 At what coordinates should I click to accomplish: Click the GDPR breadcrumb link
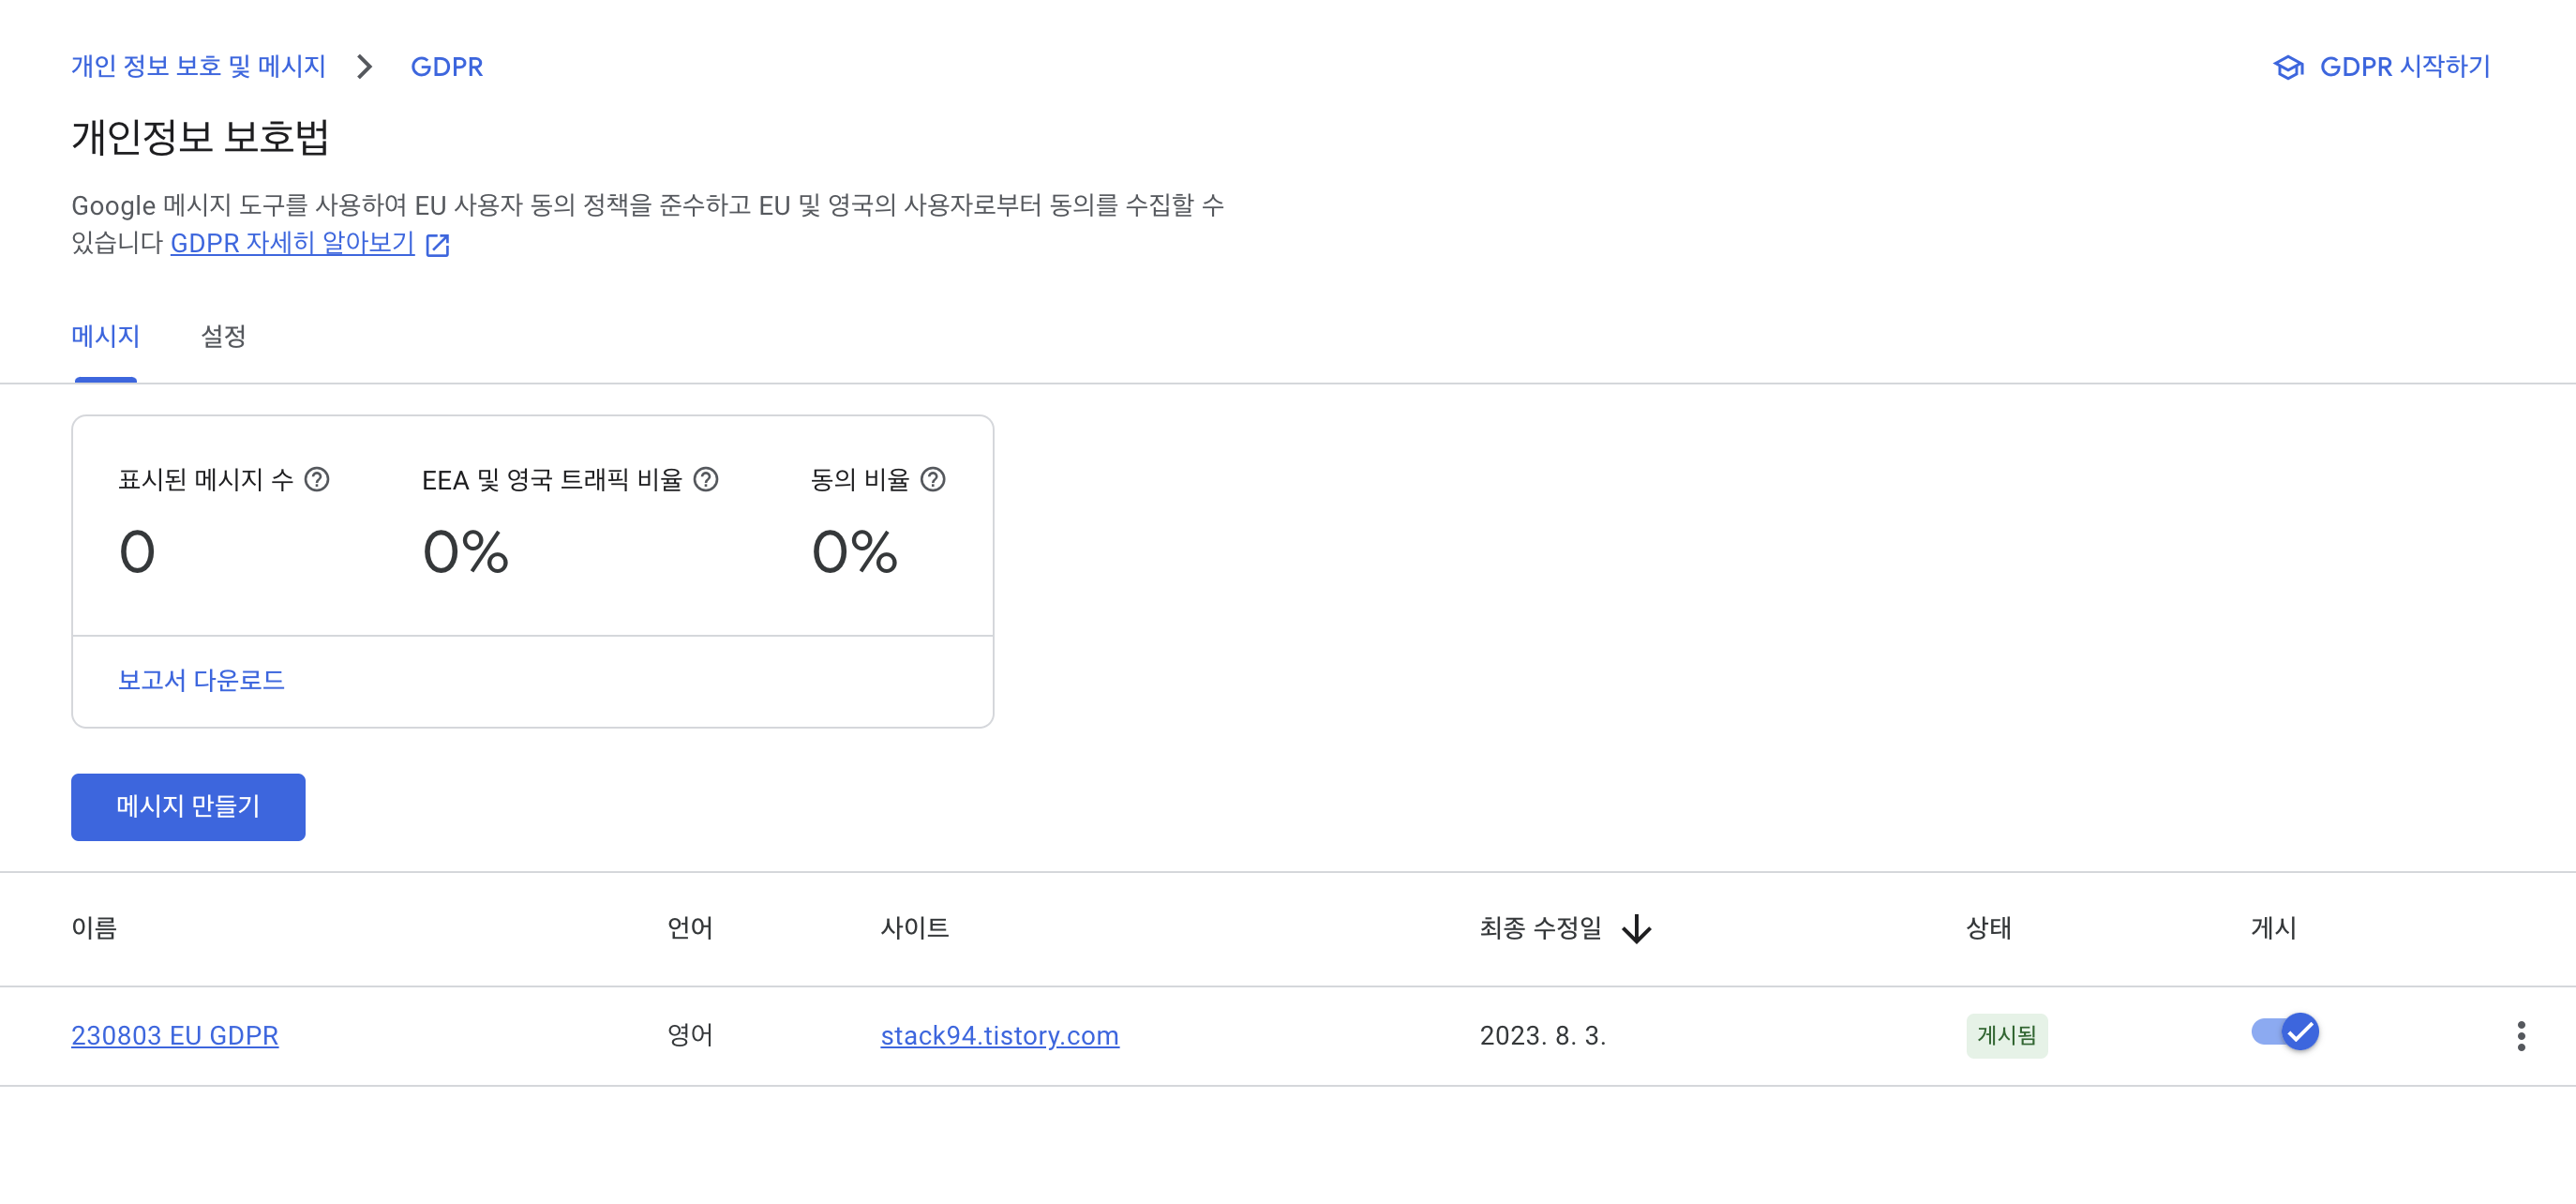[x=447, y=67]
